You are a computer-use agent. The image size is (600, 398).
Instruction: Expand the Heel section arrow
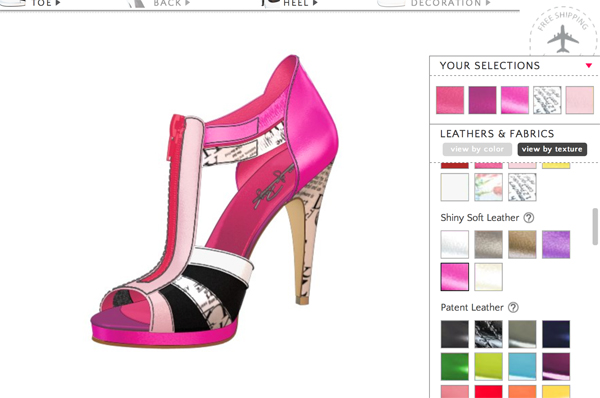[x=315, y=3]
